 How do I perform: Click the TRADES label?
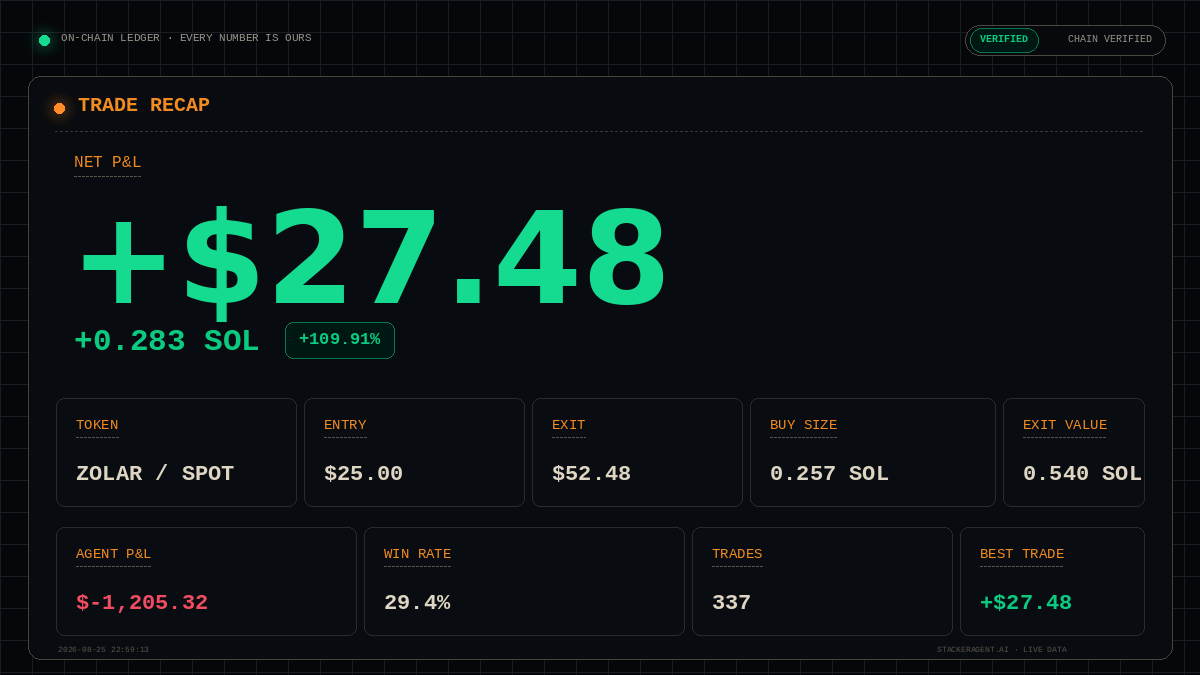tap(737, 554)
